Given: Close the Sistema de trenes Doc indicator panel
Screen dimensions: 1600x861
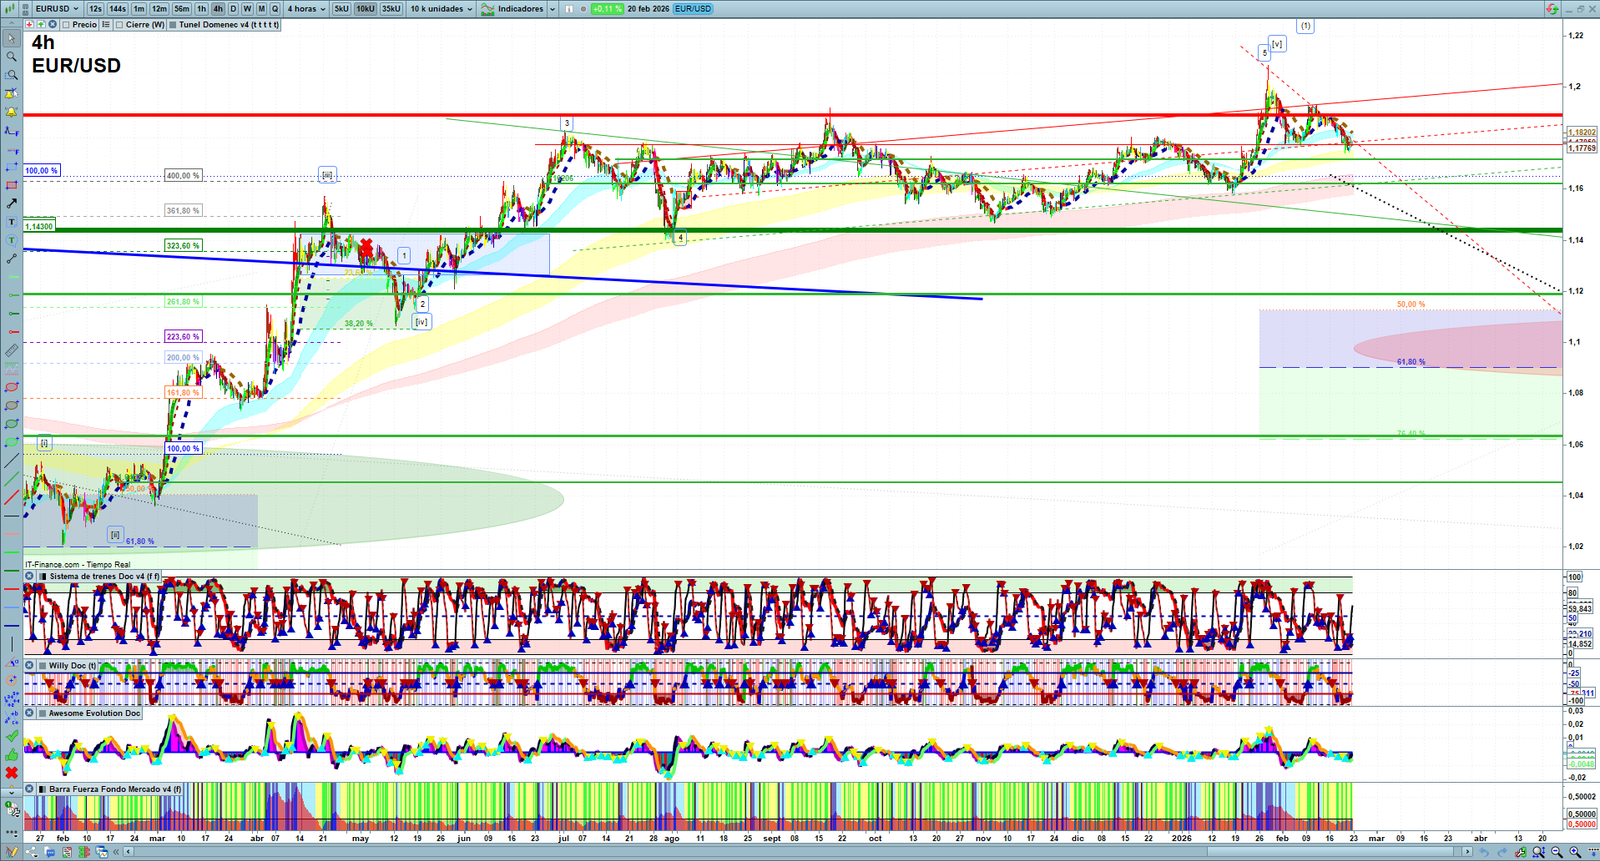Looking at the screenshot, I should tap(30, 577).
